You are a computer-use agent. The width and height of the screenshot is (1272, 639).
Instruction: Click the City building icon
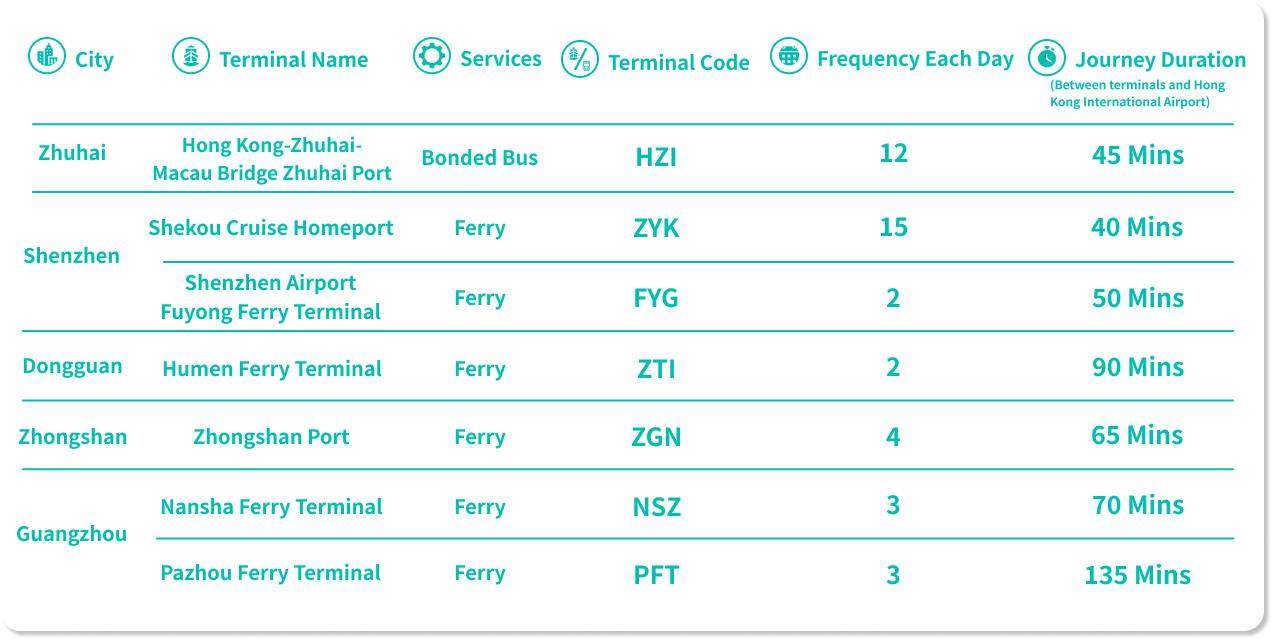click(46, 56)
